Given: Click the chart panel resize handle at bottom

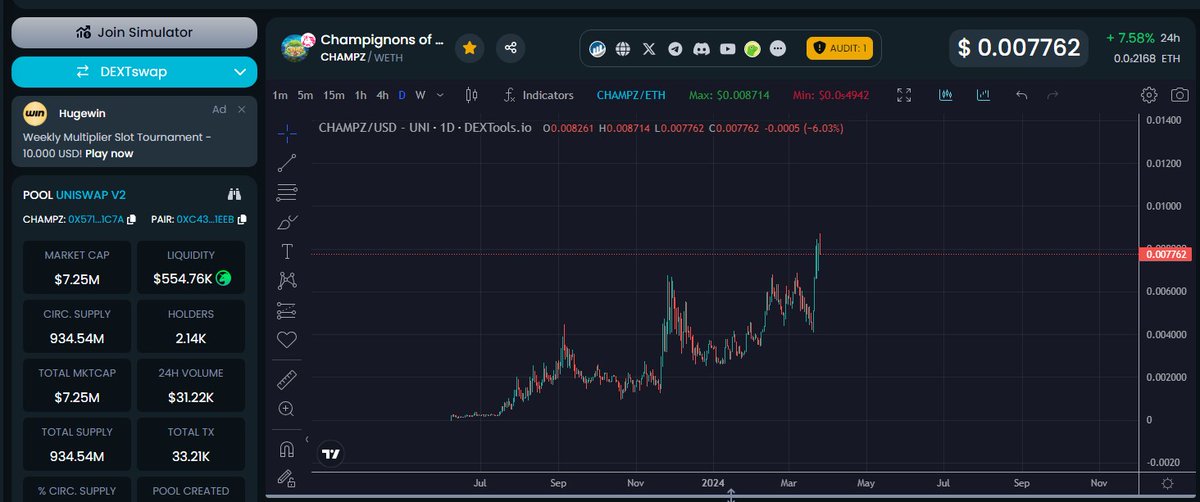Looking at the screenshot, I should [x=731, y=495].
